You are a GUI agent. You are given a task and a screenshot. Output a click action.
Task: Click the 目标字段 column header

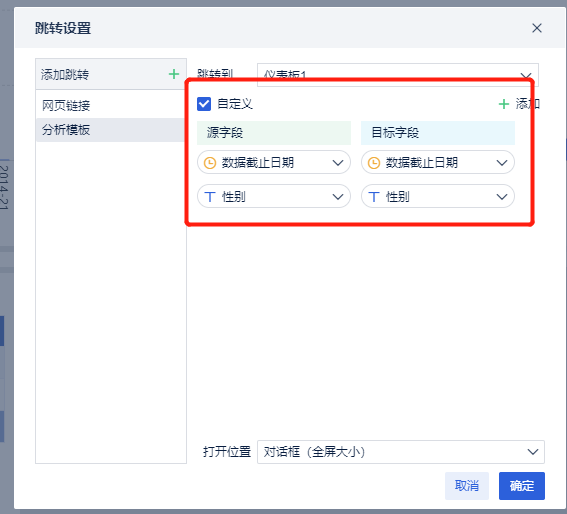pos(438,133)
